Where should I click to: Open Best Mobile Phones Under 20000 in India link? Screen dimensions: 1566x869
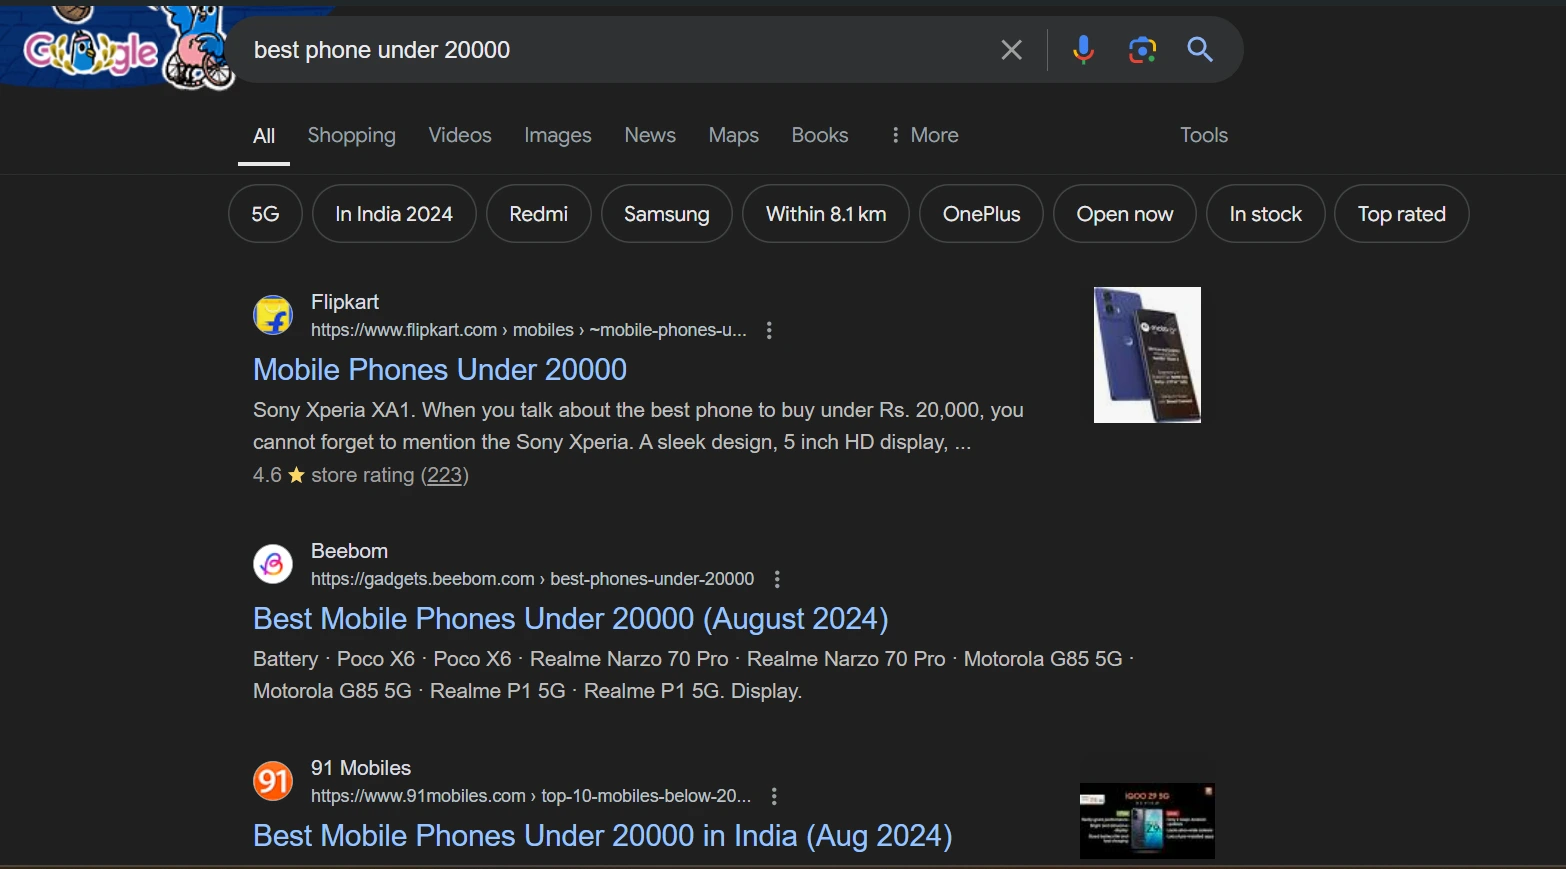(603, 836)
